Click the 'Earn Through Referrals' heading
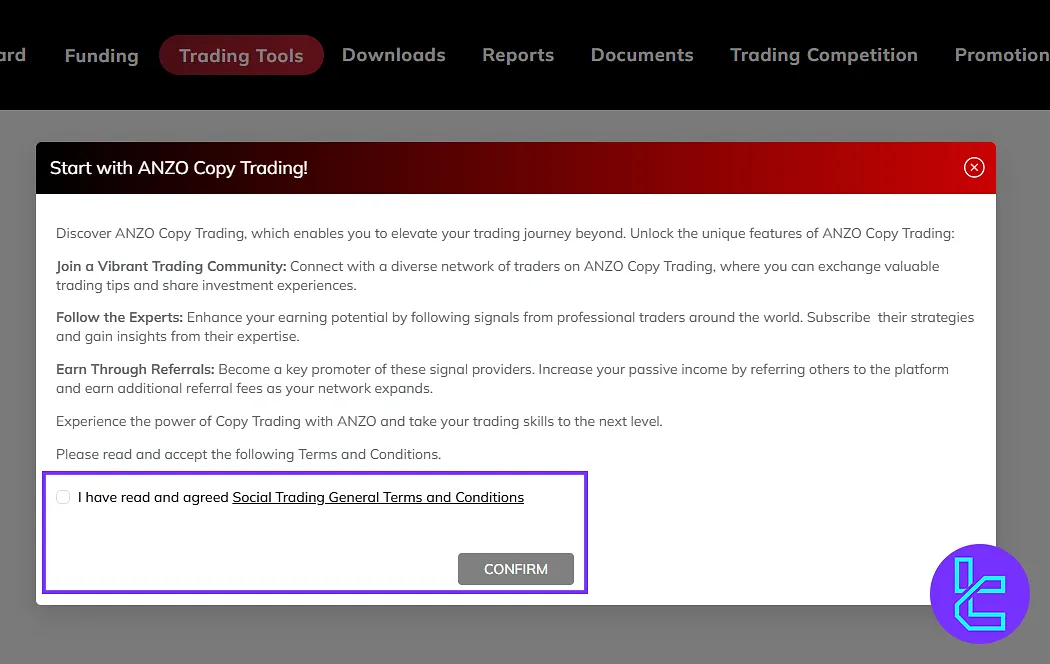Screen dimensions: 1050x664 point(135,369)
